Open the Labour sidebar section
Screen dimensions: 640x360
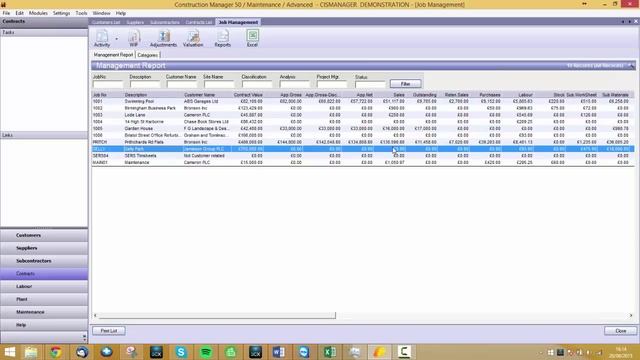(44, 286)
